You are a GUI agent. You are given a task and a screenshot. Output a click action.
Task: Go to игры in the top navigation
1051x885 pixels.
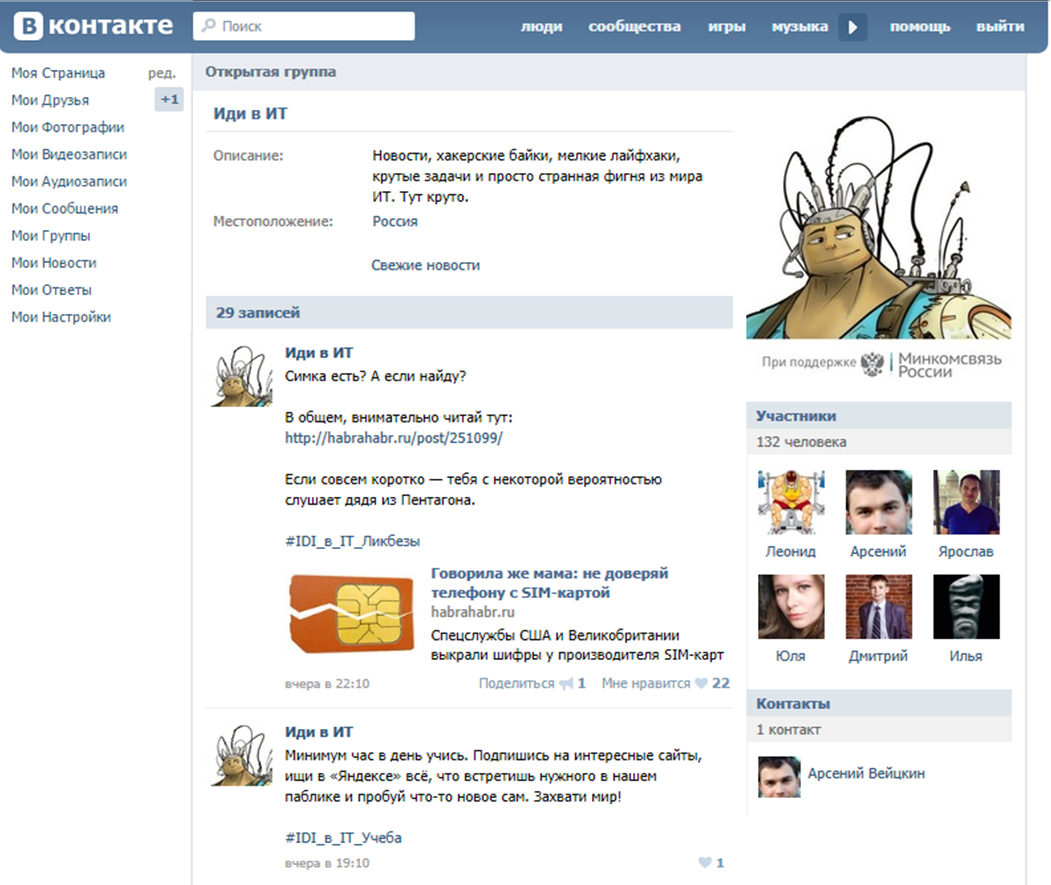tap(726, 27)
